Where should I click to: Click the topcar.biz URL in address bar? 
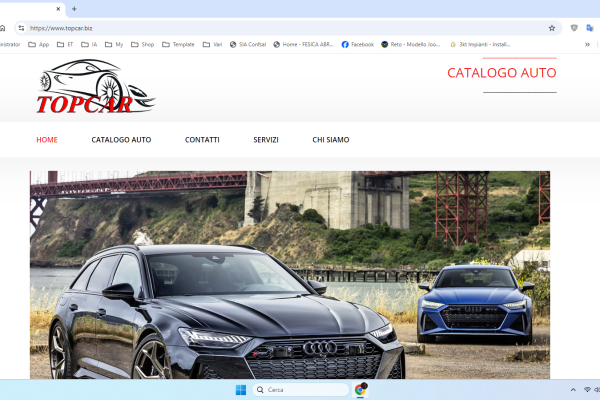tap(61, 28)
